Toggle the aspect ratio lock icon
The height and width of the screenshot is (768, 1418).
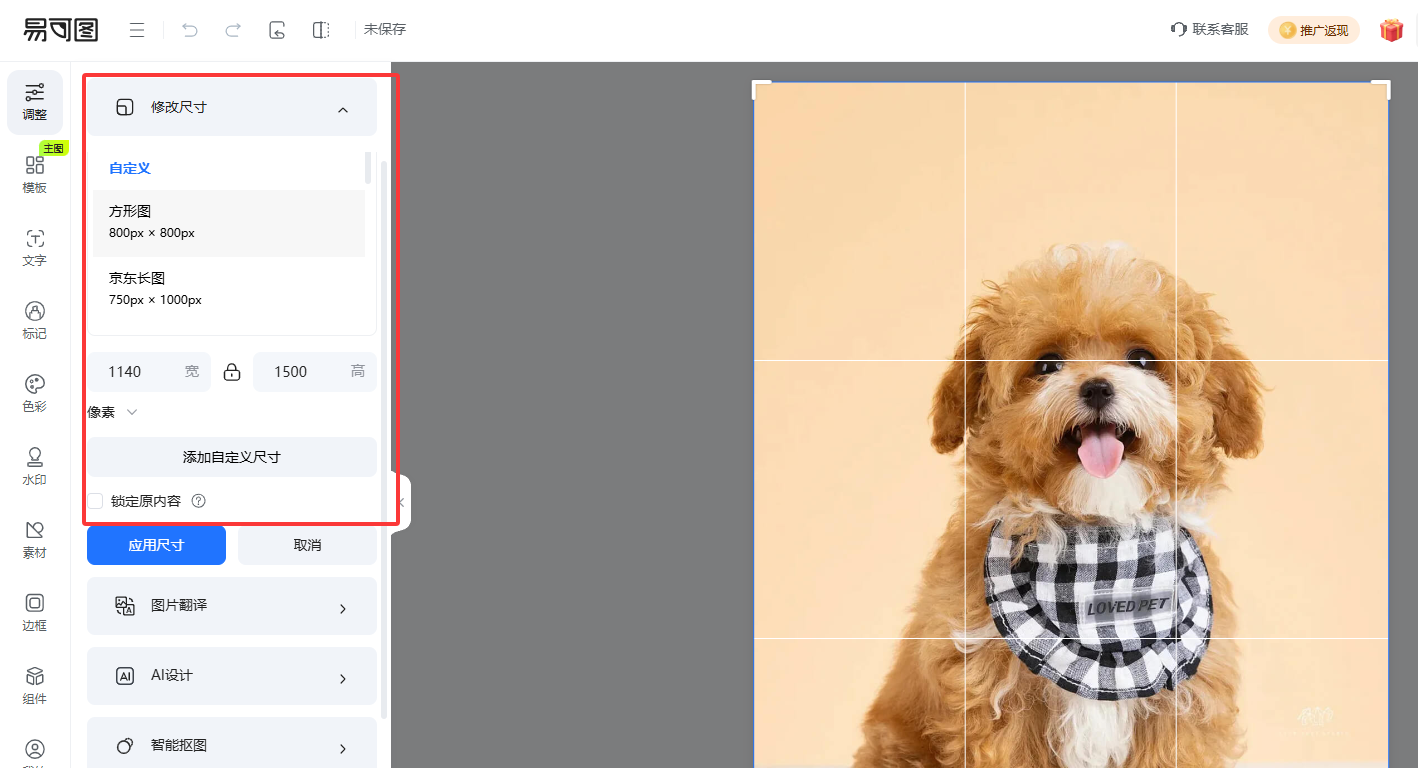(232, 372)
